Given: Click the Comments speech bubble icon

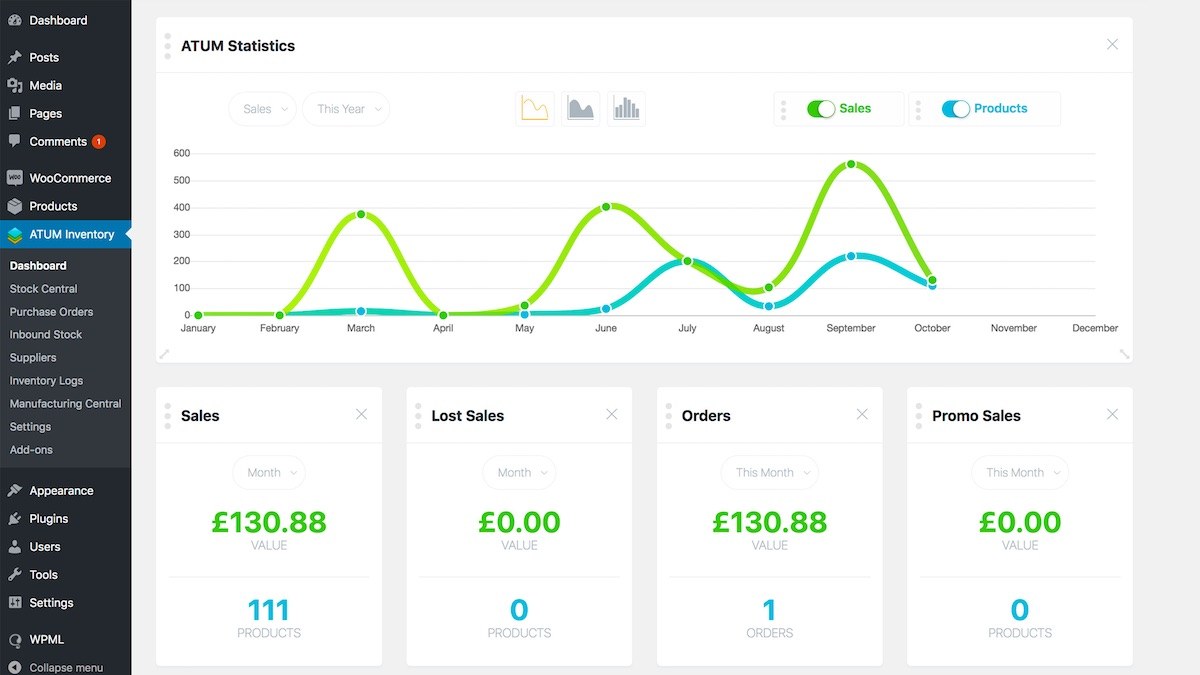Looking at the screenshot, I should click(14, 141).
